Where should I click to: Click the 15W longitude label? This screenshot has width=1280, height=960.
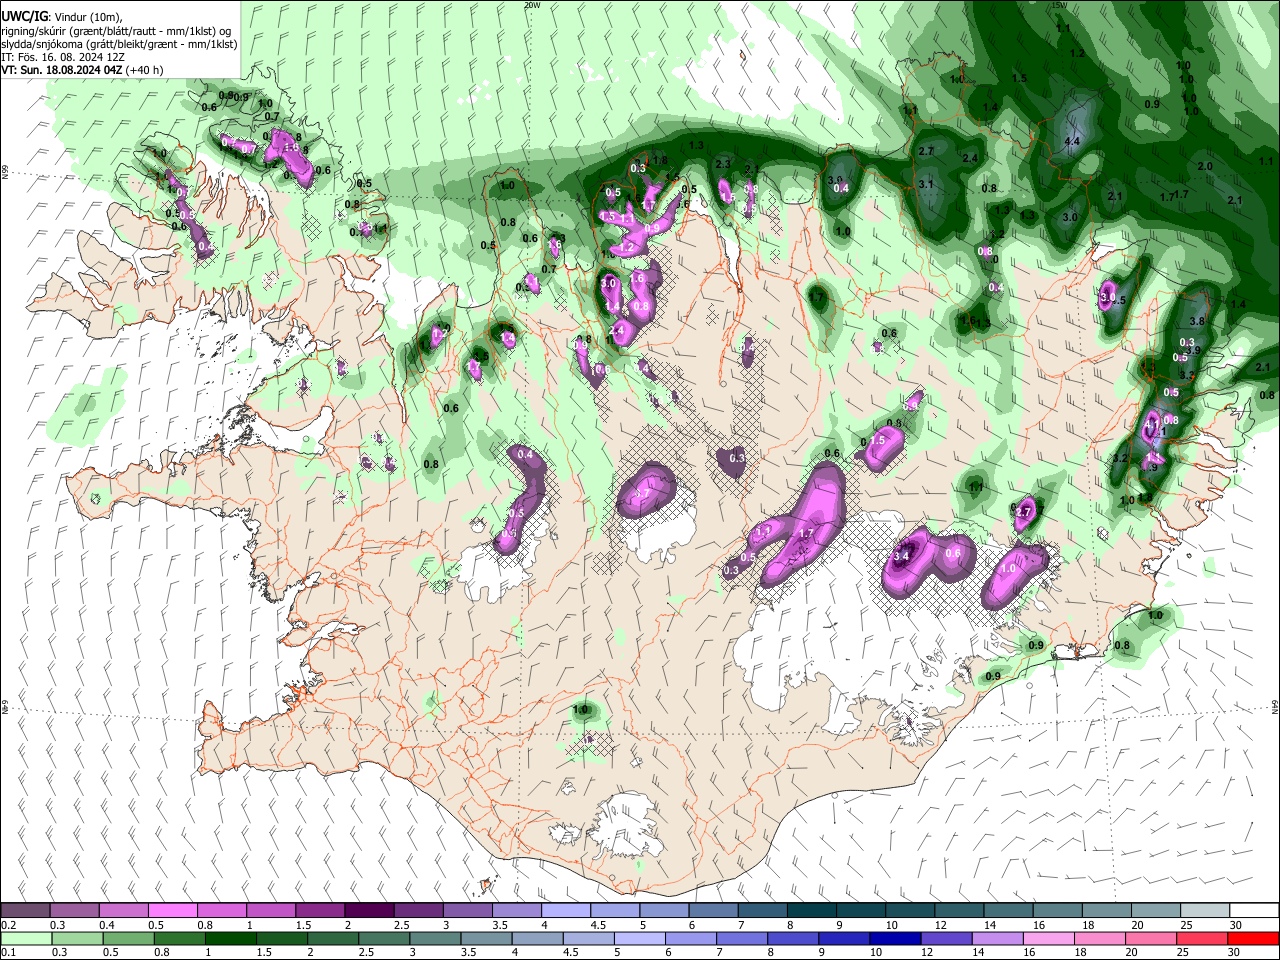pyautogui.click(x=1059, y=5)
